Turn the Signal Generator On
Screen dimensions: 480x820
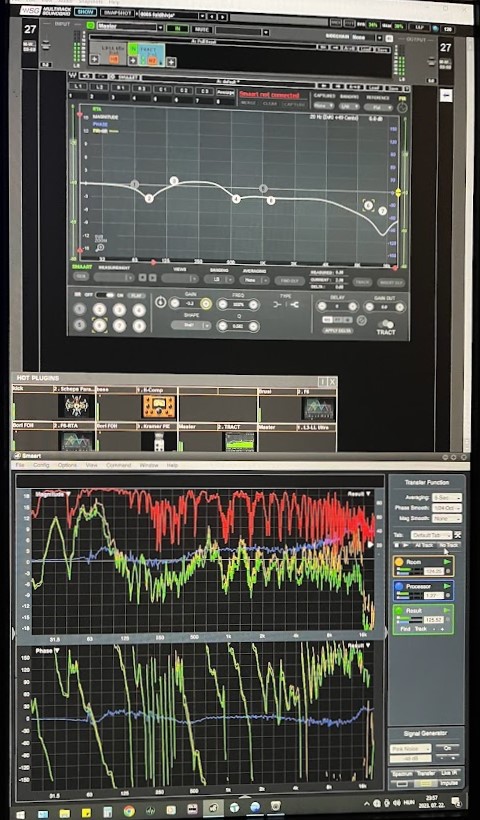click(x=448, y=748)
